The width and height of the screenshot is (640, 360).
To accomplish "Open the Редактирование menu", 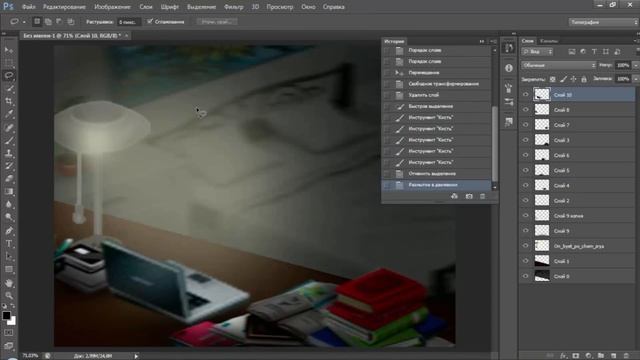I will click(64, 7).
